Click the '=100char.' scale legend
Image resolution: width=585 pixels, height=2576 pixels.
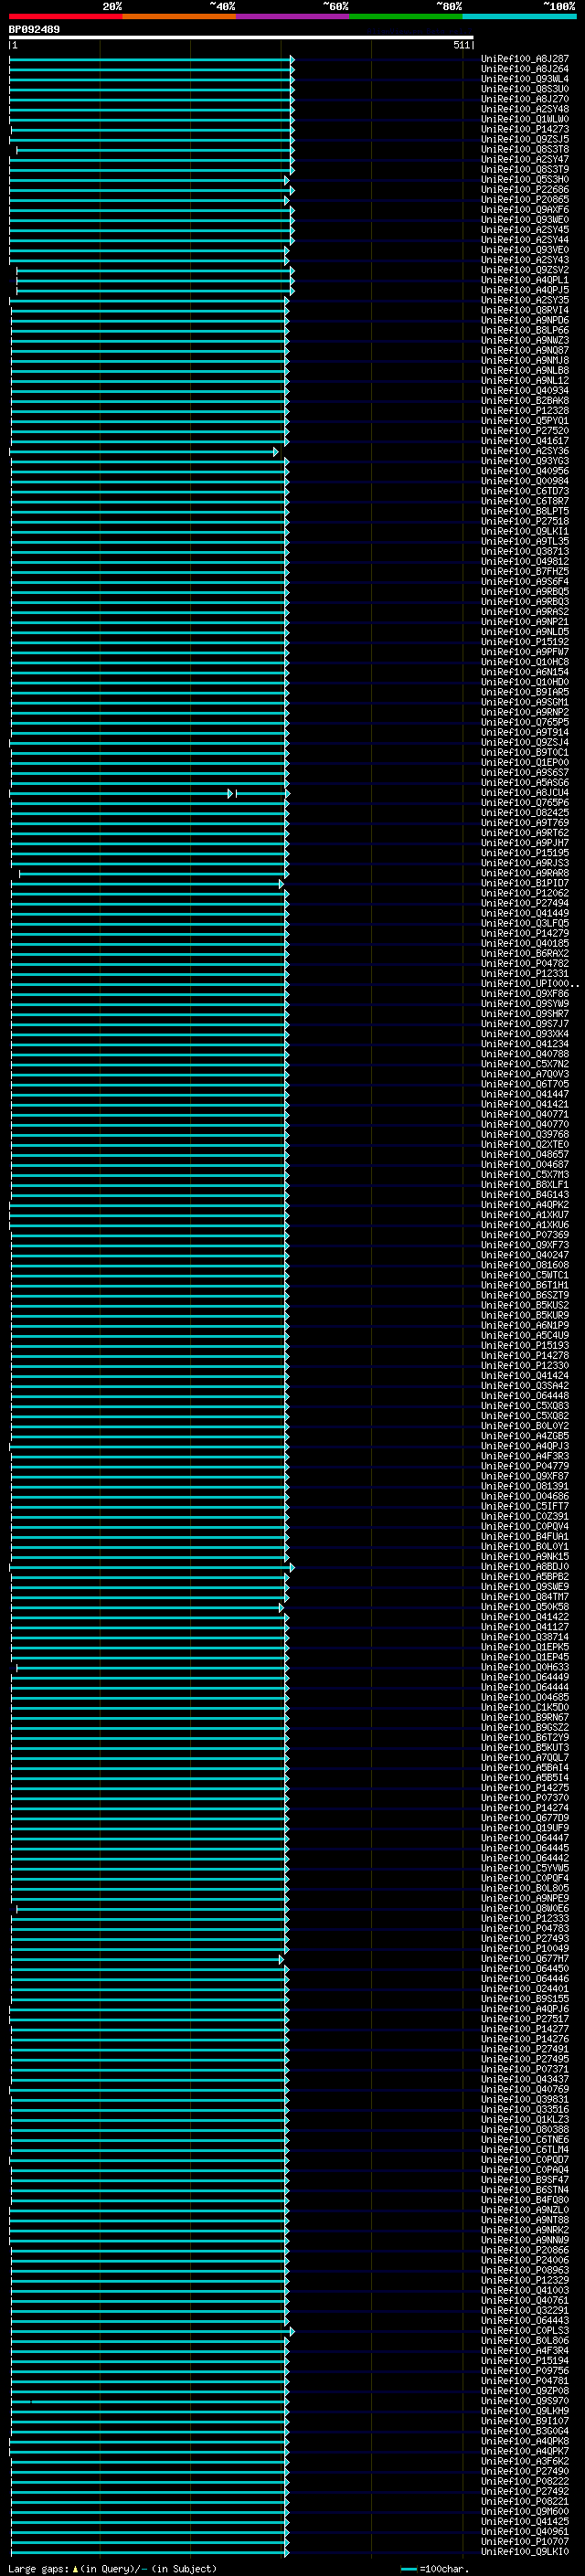click(x=443, y=2568)
